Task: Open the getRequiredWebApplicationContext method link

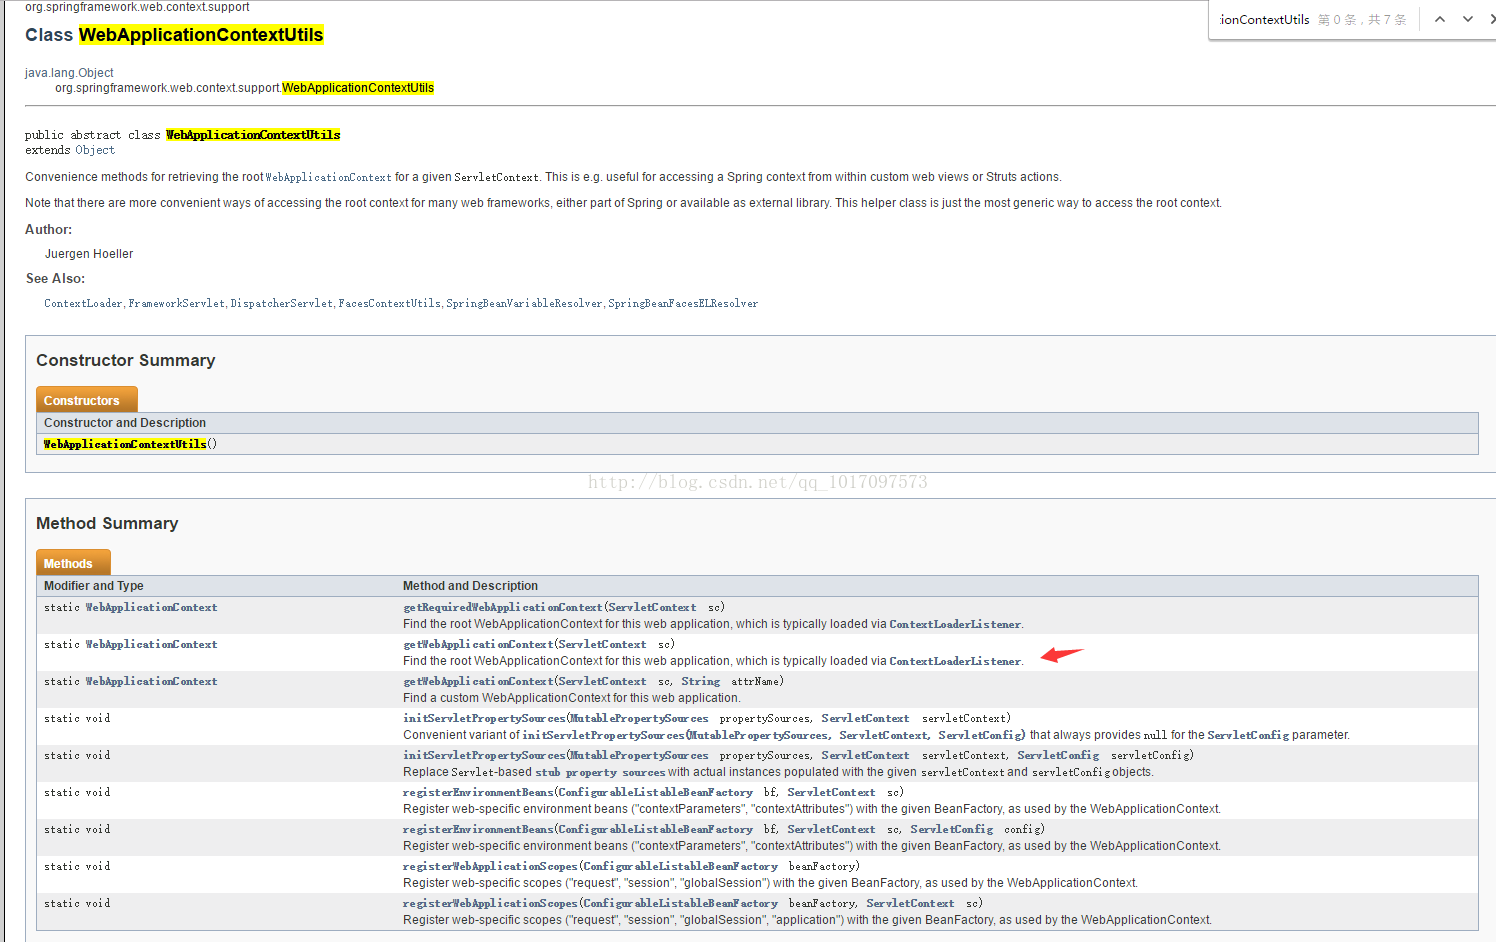Action: click(503, 607)
